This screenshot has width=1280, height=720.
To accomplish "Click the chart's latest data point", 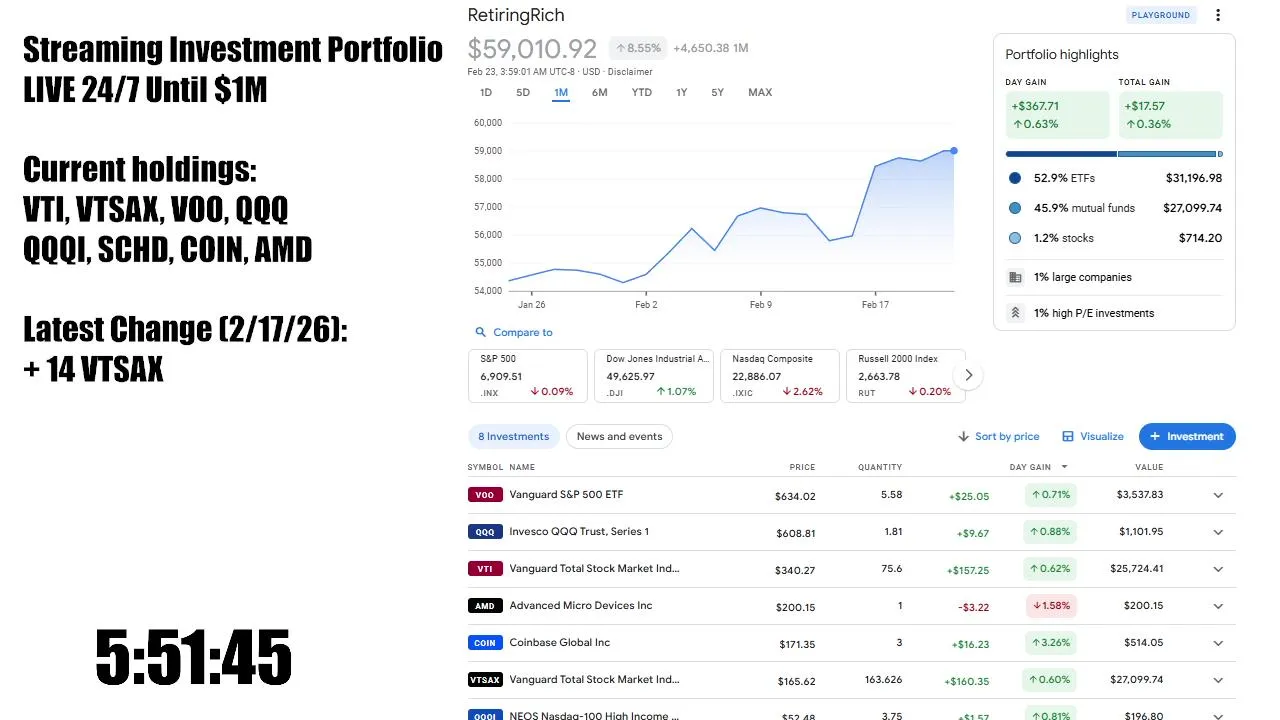I will 954,151.
